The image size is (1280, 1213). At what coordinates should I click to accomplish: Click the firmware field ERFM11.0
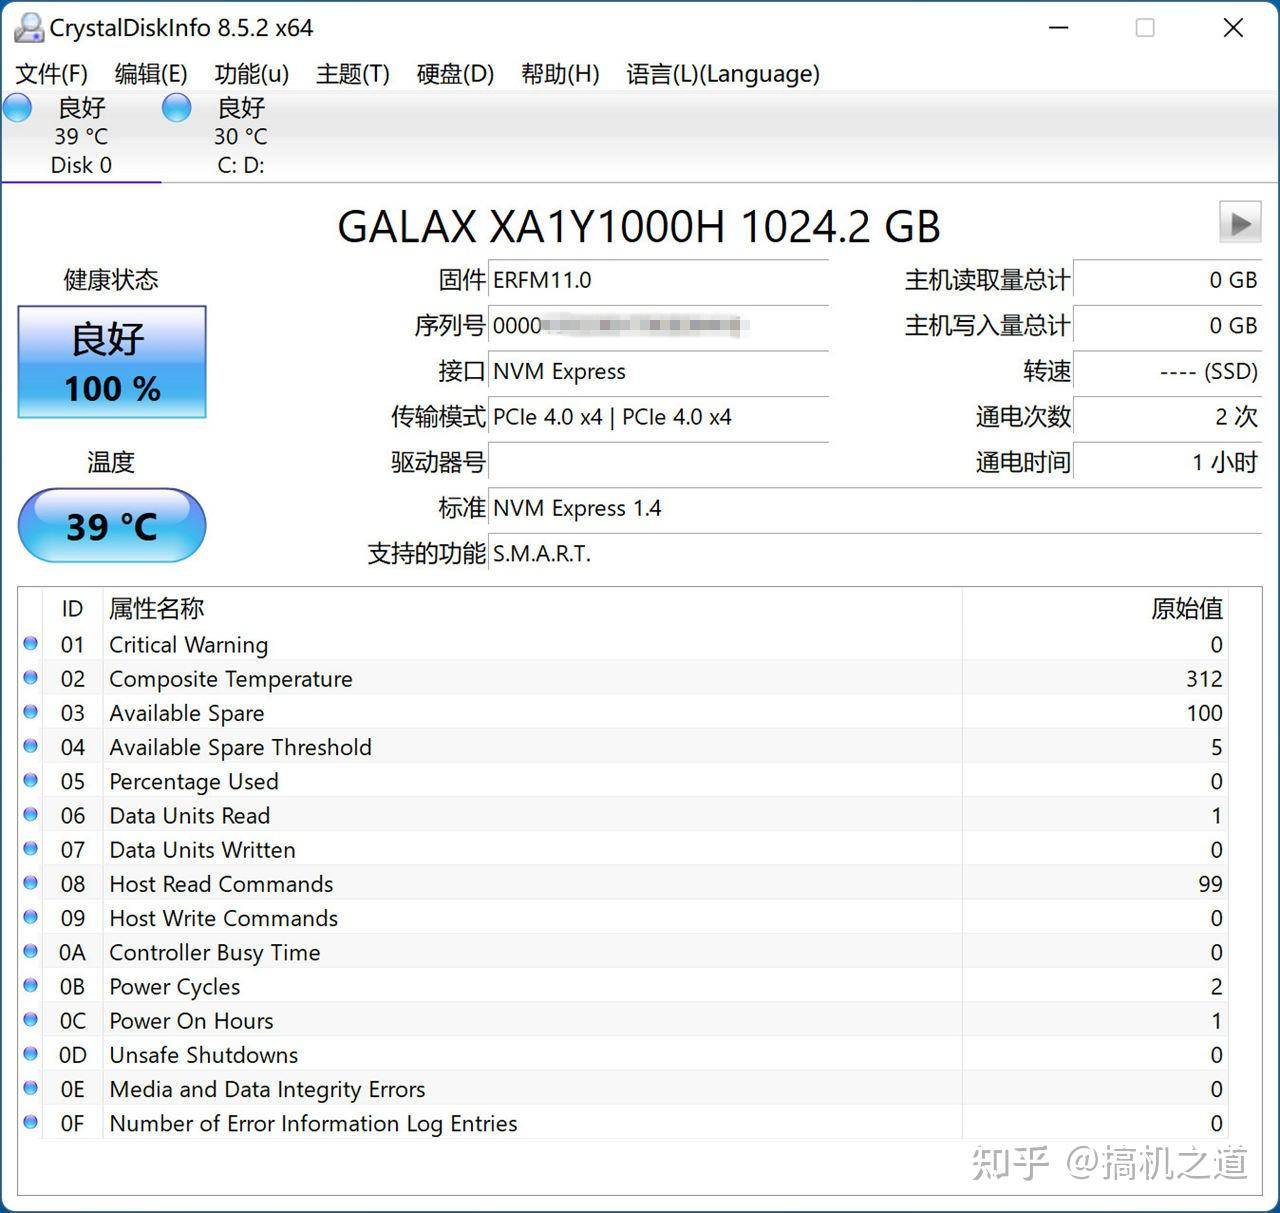(x=659, y=280)
